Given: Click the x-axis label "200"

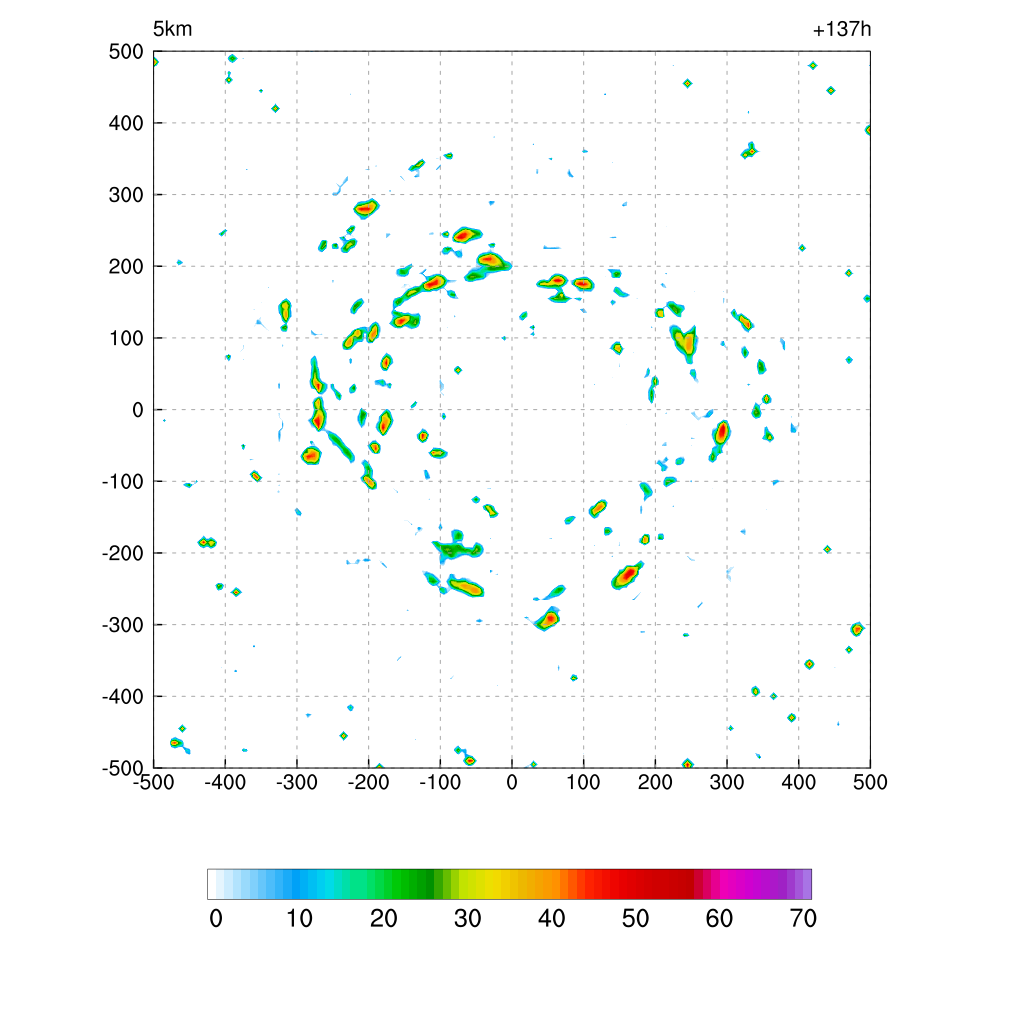Looking at the screenshot, I should [x=655, y=782].
